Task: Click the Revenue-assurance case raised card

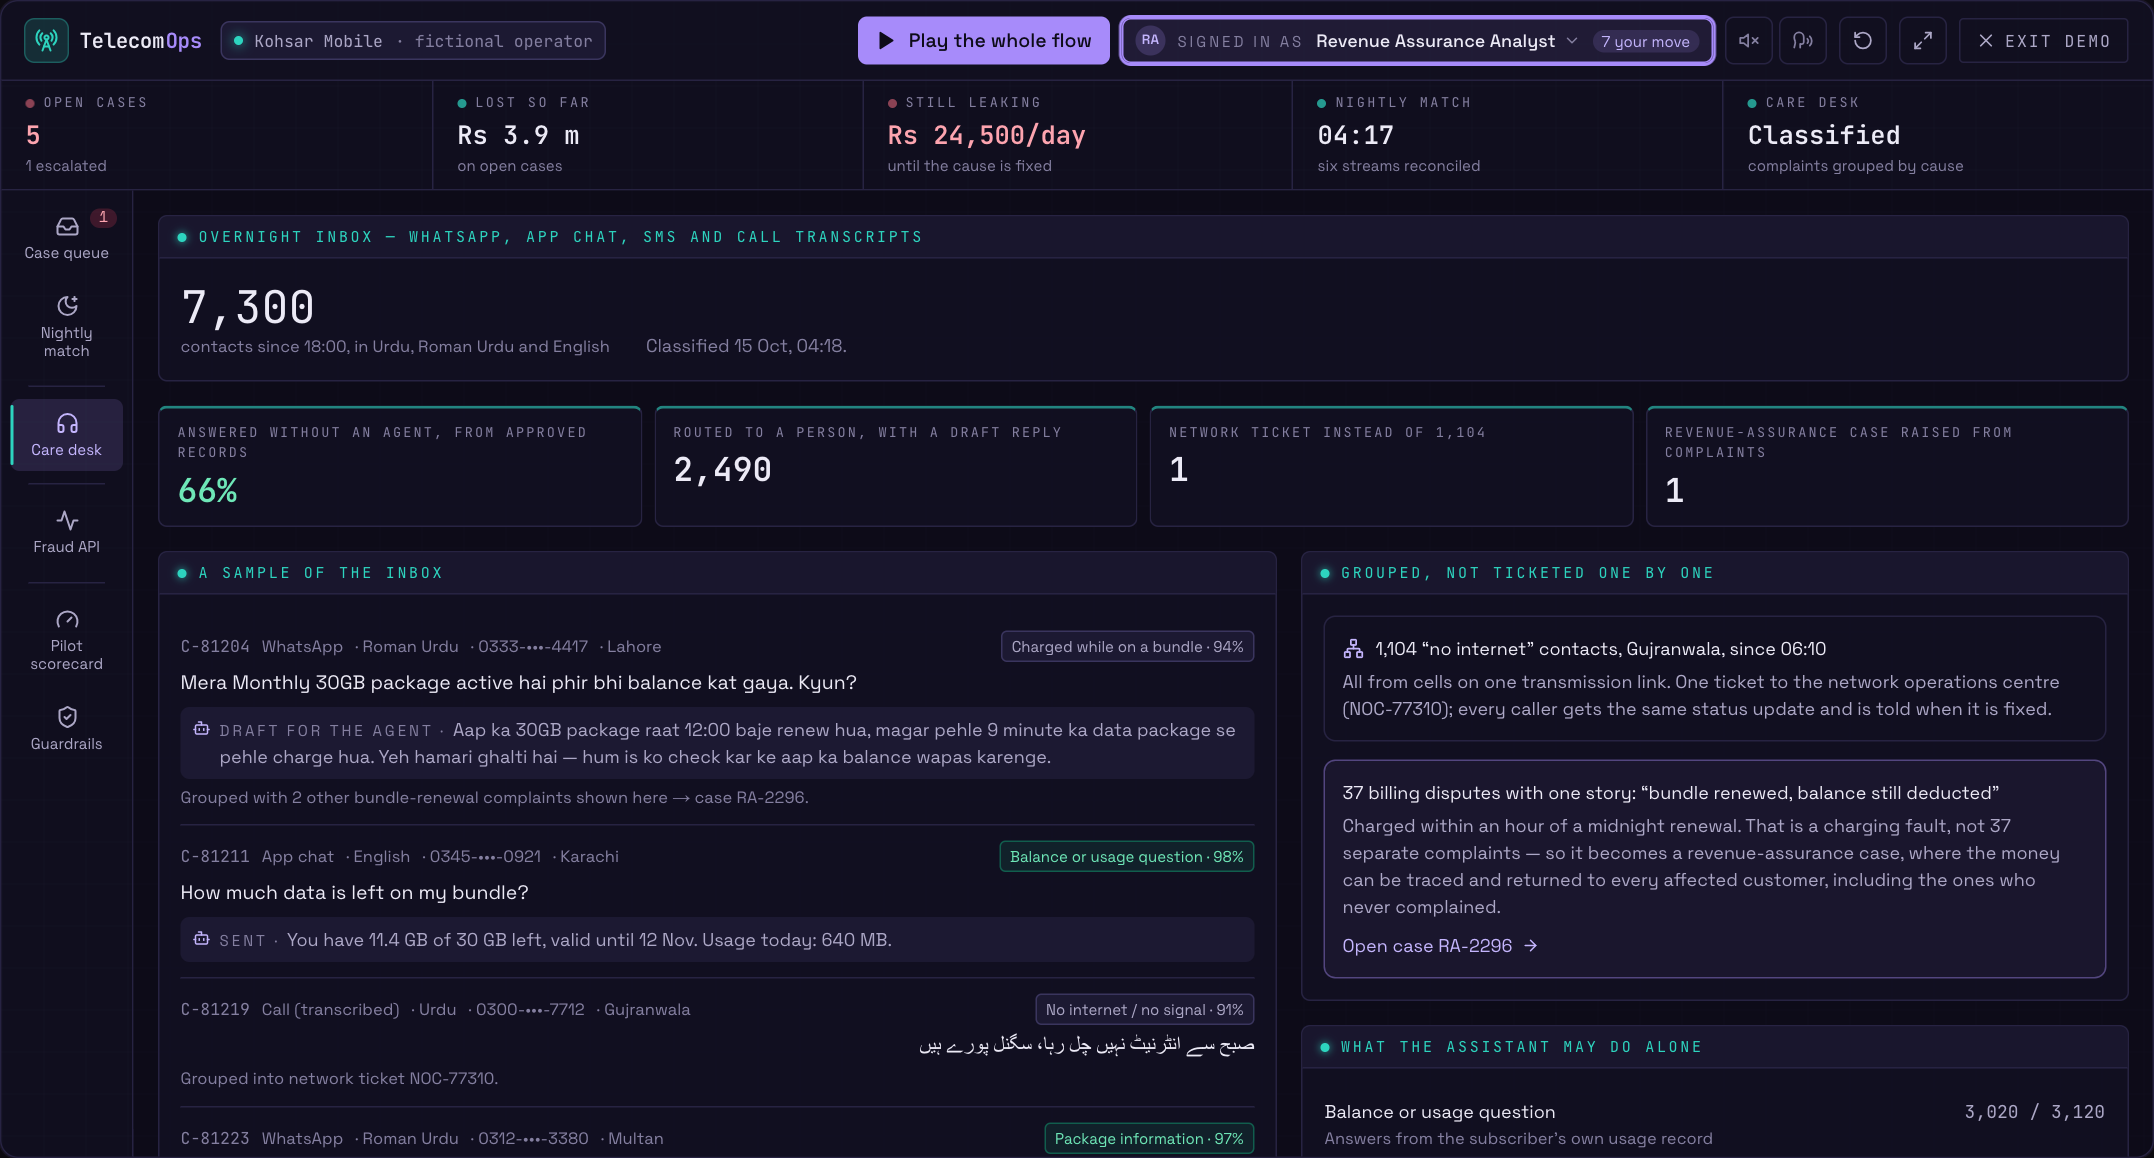Action: [x=1887, y=466]
